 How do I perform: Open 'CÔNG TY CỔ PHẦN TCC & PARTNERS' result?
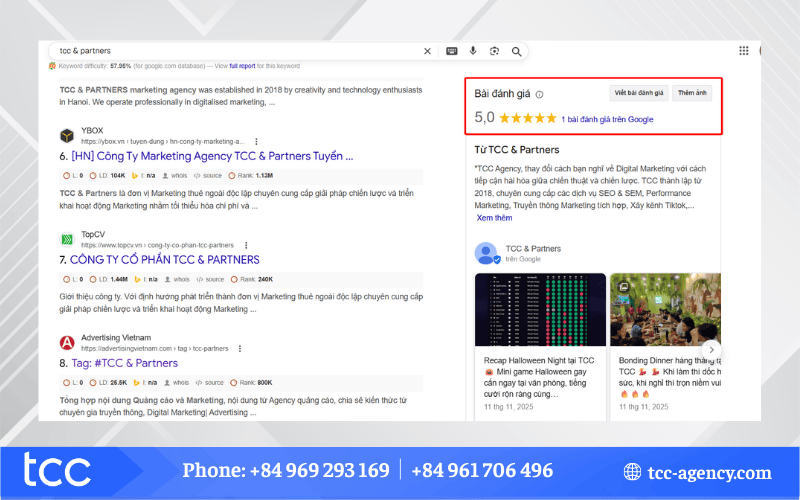click(x=165, y=260)
